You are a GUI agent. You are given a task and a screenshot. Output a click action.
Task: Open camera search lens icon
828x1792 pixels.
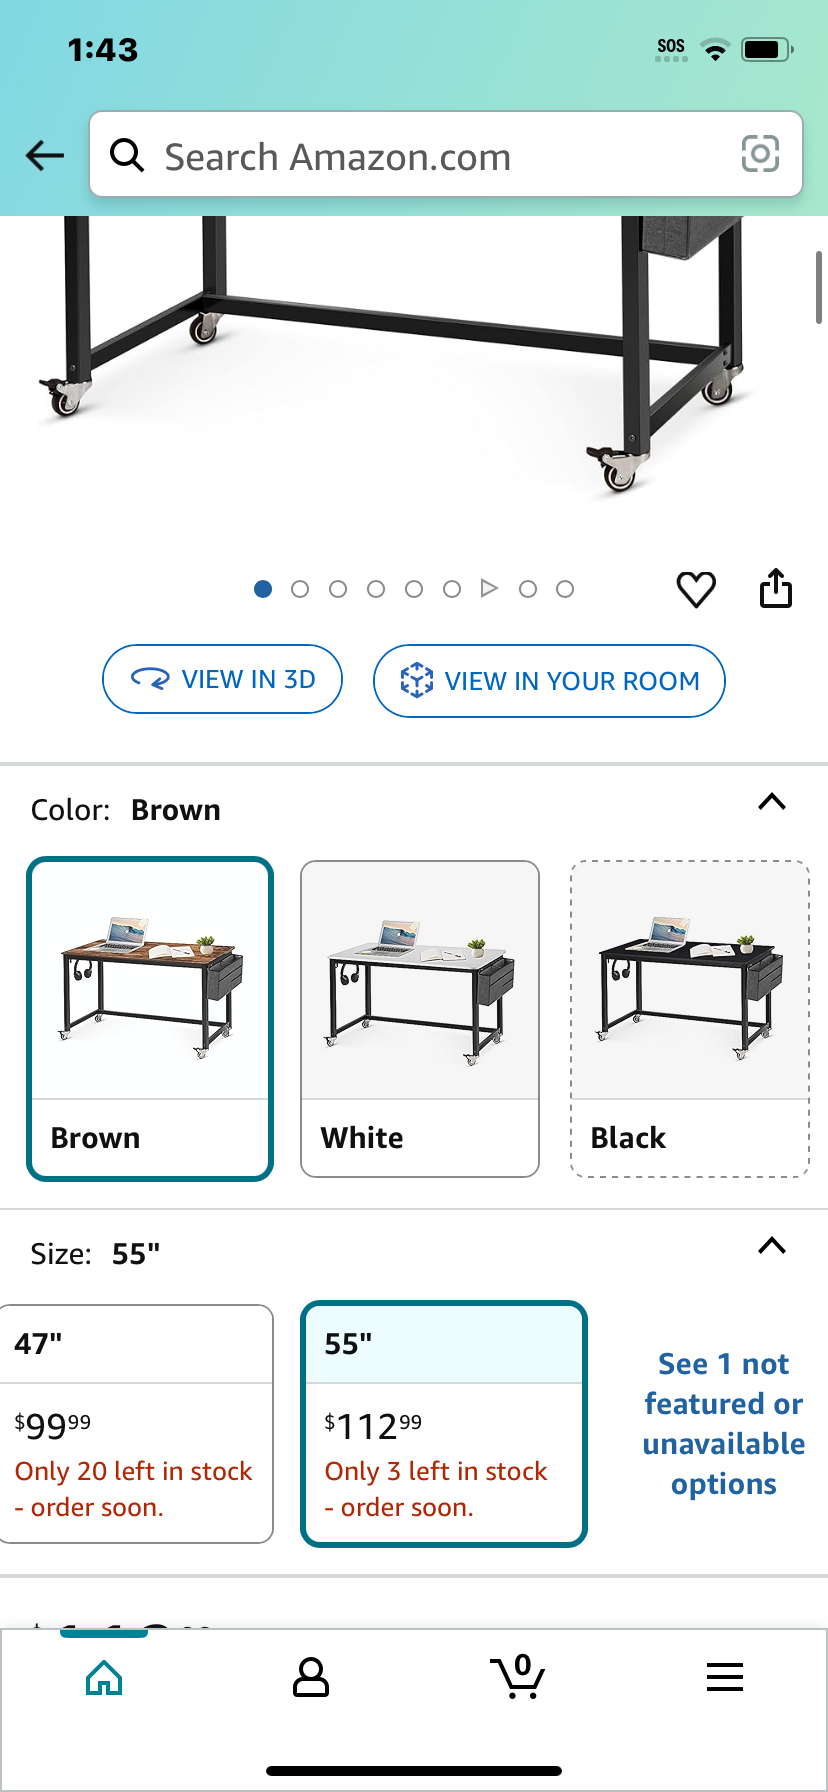(760, 154)
